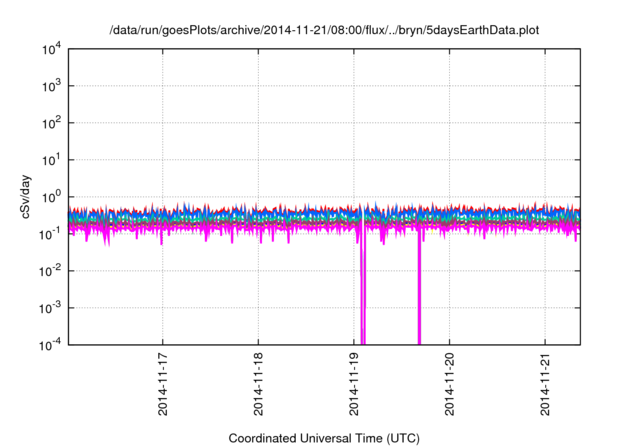
Task: Click the 10^1 y-axis tick label
Action: [51, 160]
